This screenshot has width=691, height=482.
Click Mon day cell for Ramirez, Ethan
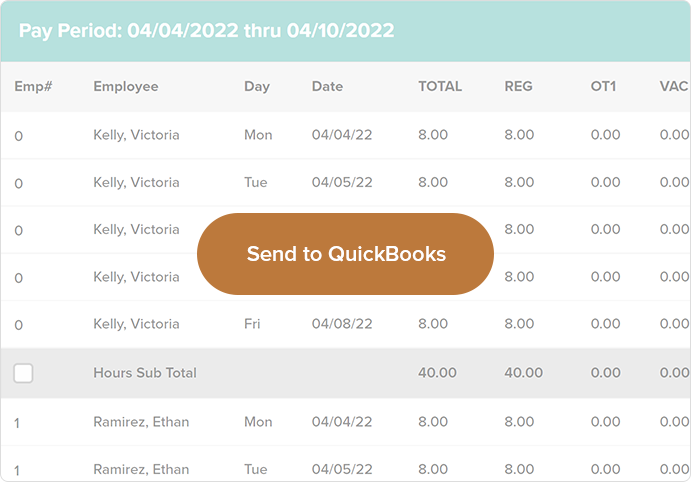click(258, 422)
